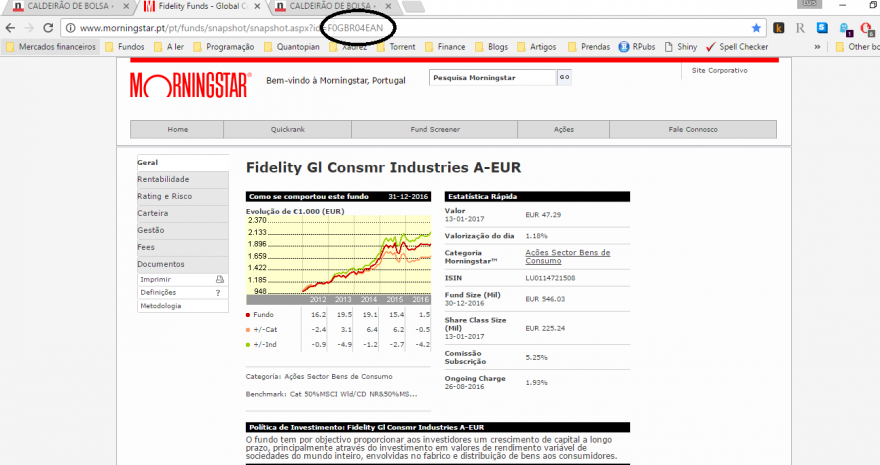Select Carteira in the sidebar

[182, 213]
